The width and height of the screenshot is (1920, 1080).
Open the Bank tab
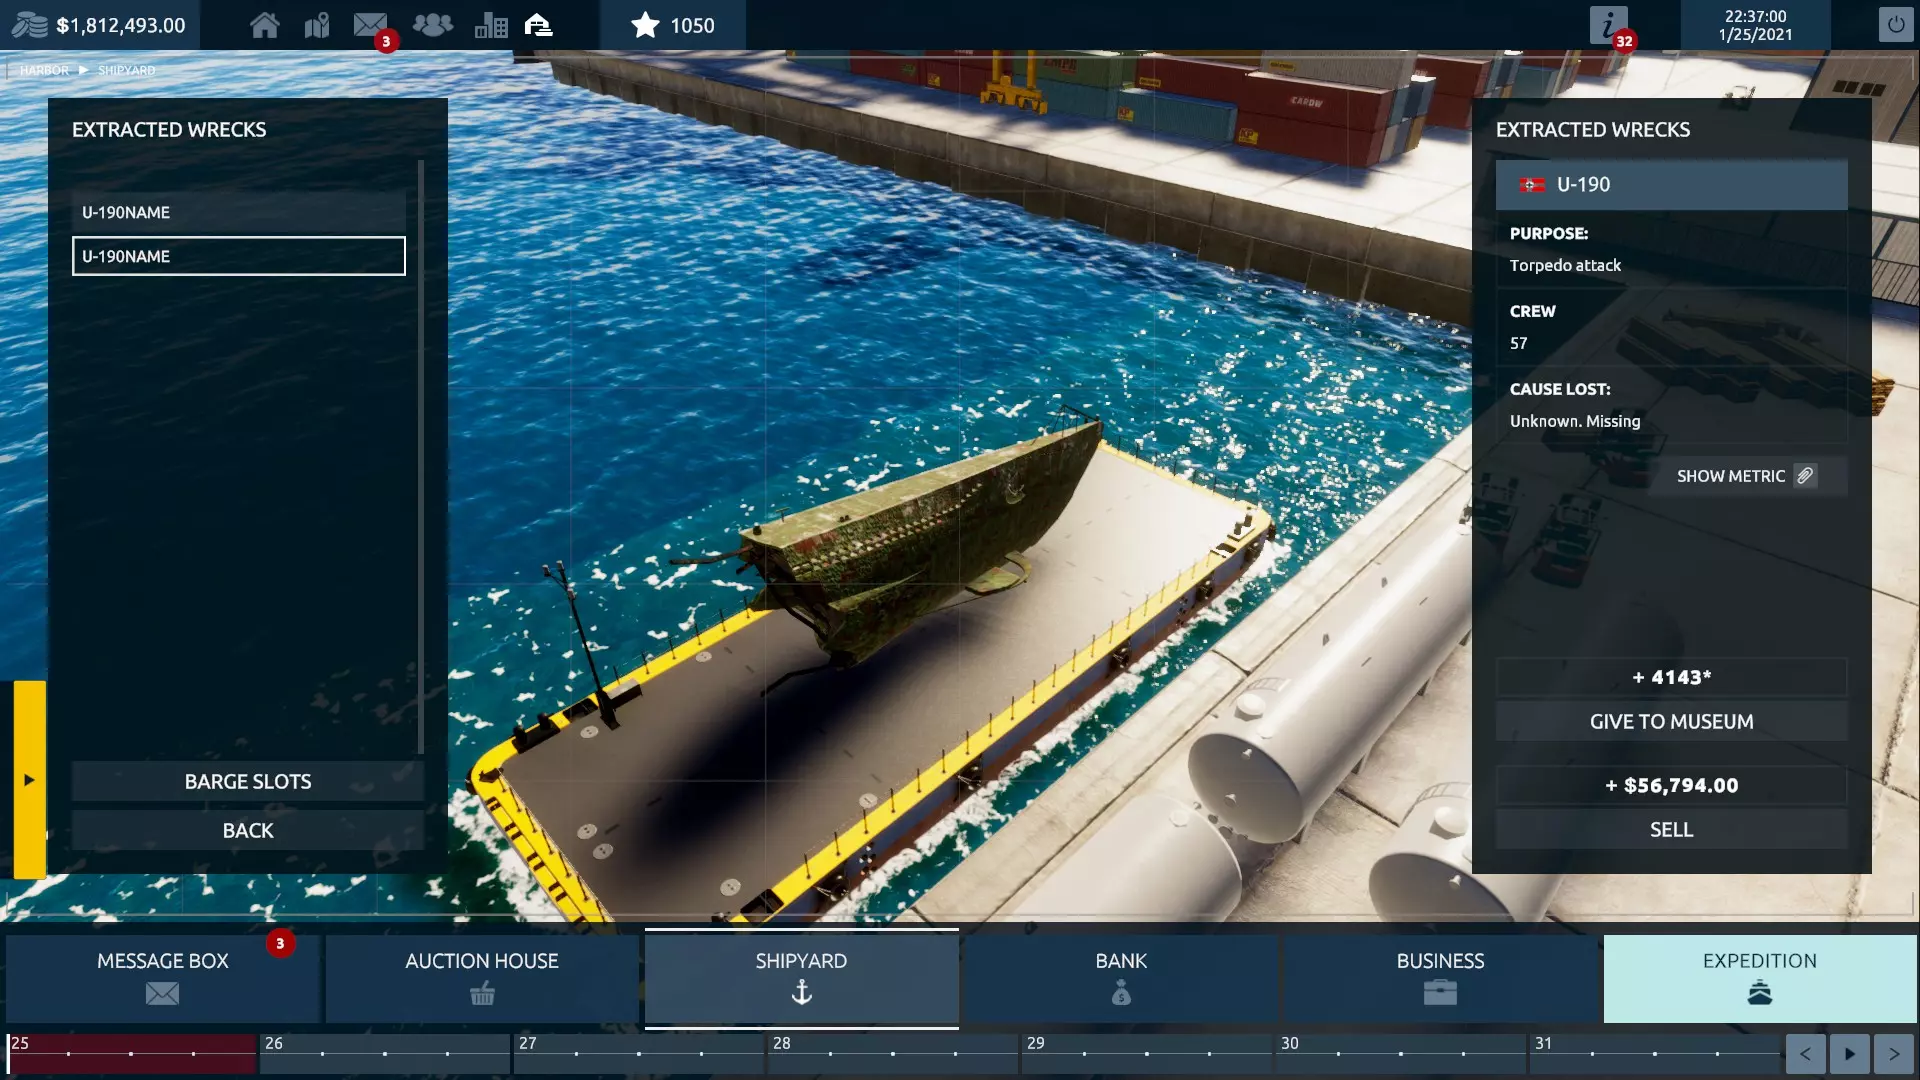pos(1120,977)
